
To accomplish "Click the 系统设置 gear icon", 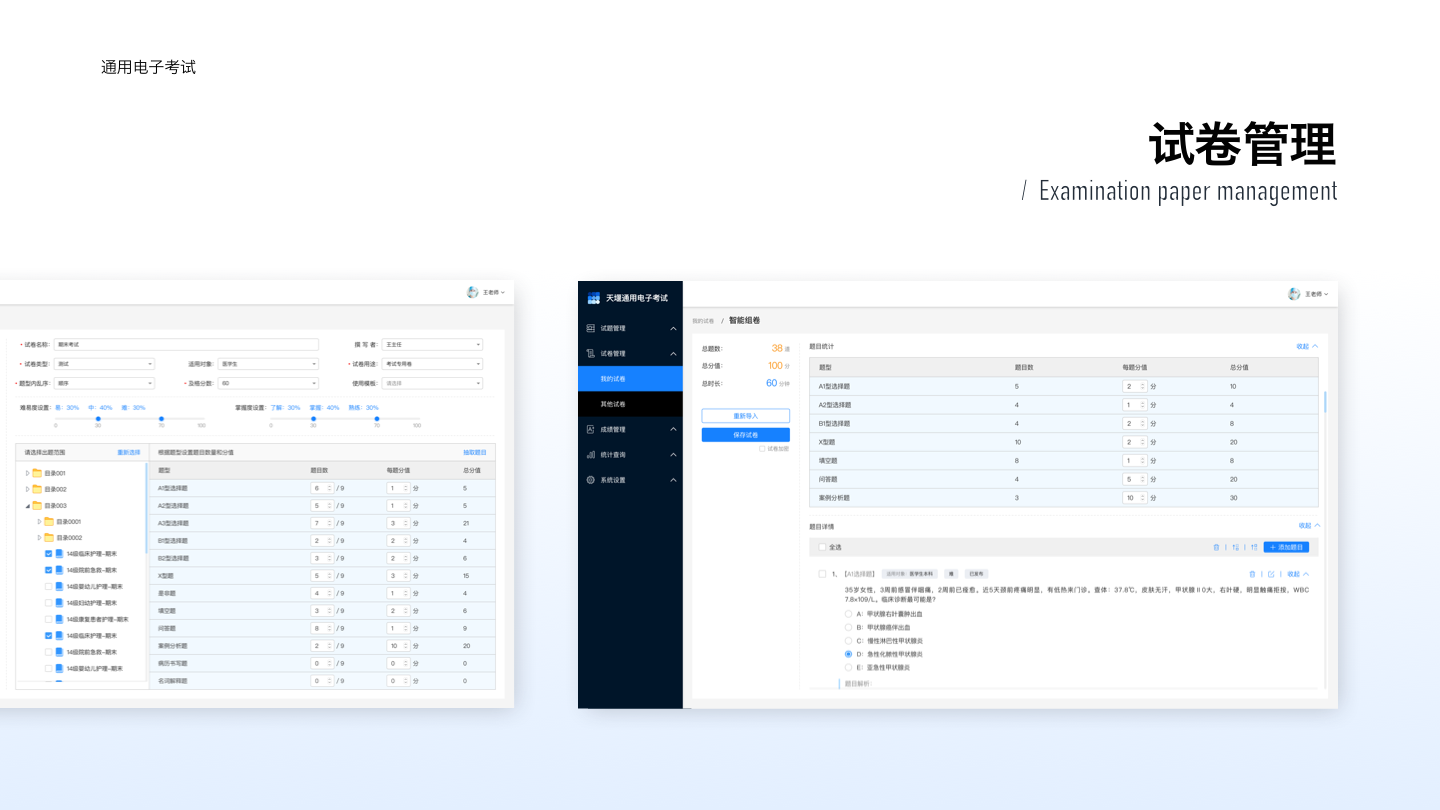I will pyautogui.click(x=591, y=480).
